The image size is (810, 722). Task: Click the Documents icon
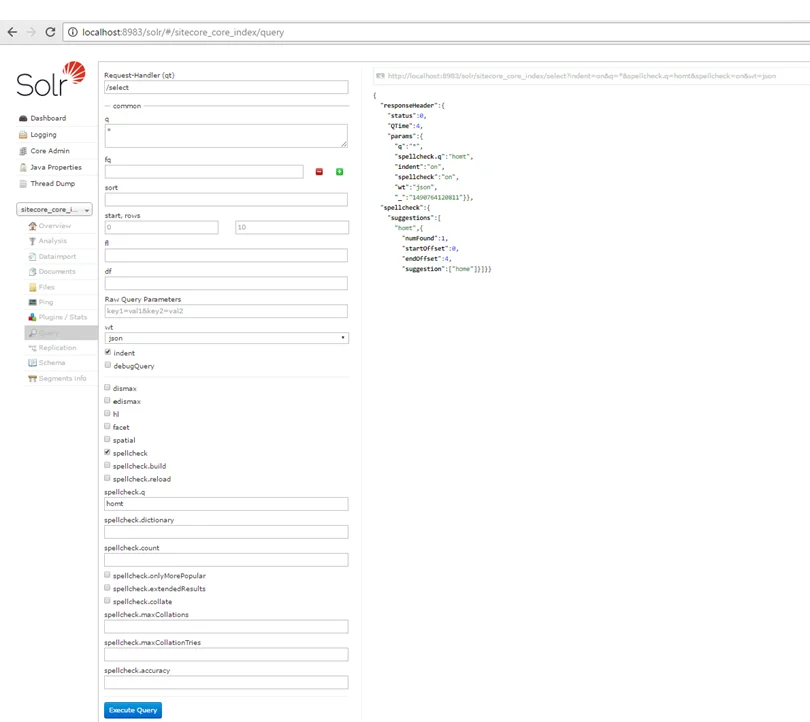tap(33, 271)
